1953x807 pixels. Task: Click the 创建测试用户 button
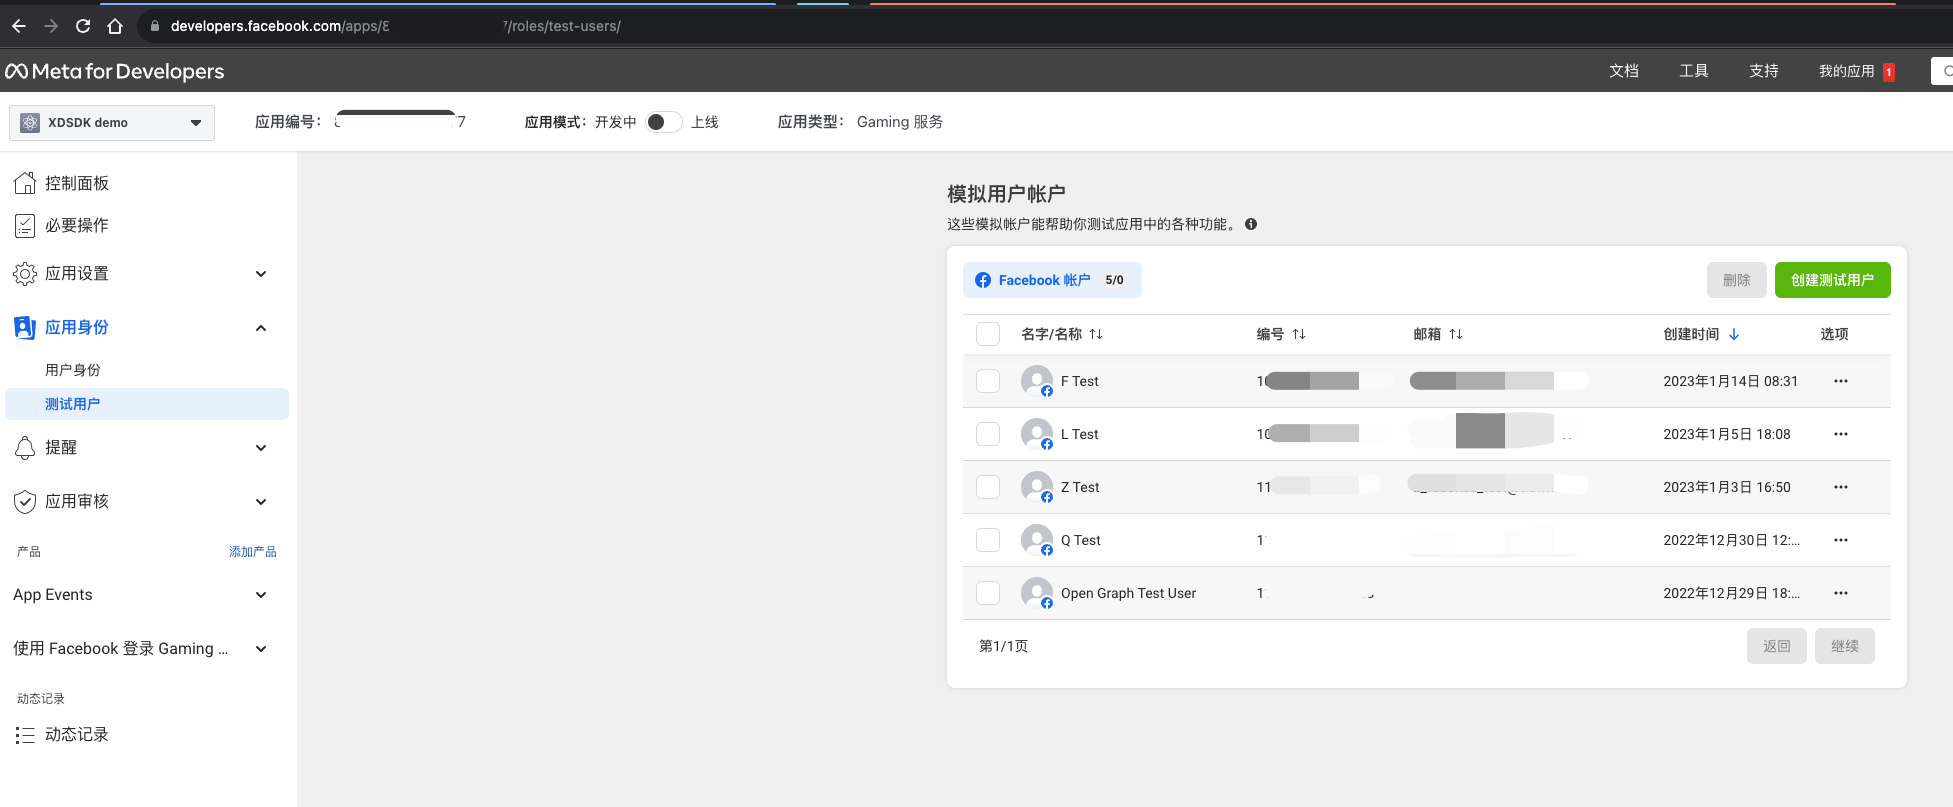click(x=1832, y=280)
